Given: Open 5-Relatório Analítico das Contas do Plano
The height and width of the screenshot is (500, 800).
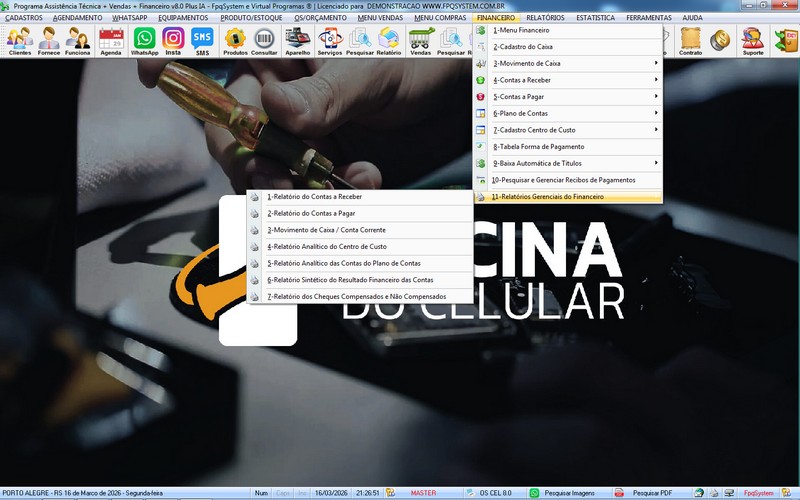Looking at the screenshot, I should click(x=360, y=263).
